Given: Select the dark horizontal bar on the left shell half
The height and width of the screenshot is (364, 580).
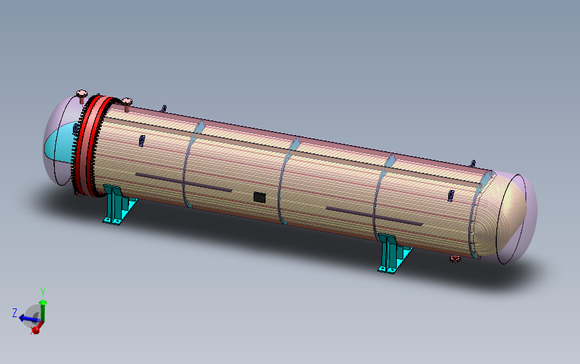Looking at the screenshot, I should point(183,182).
